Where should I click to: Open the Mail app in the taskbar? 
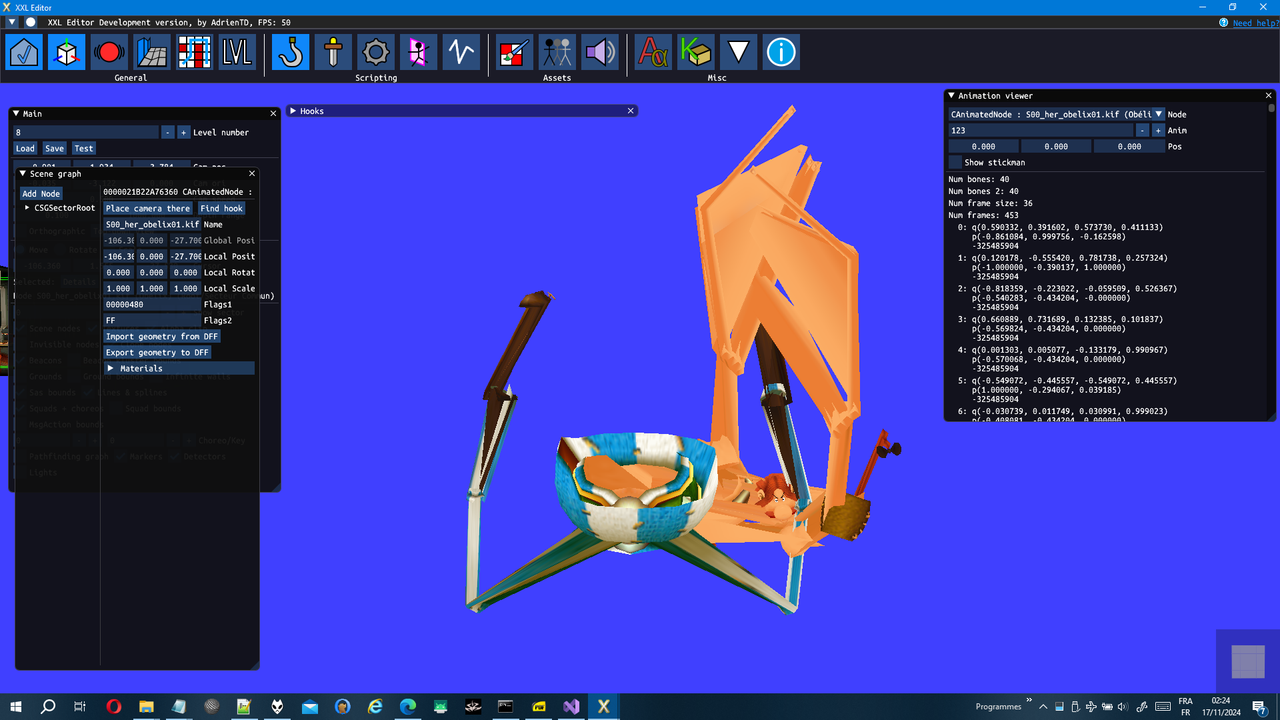(x=310, y=706)
